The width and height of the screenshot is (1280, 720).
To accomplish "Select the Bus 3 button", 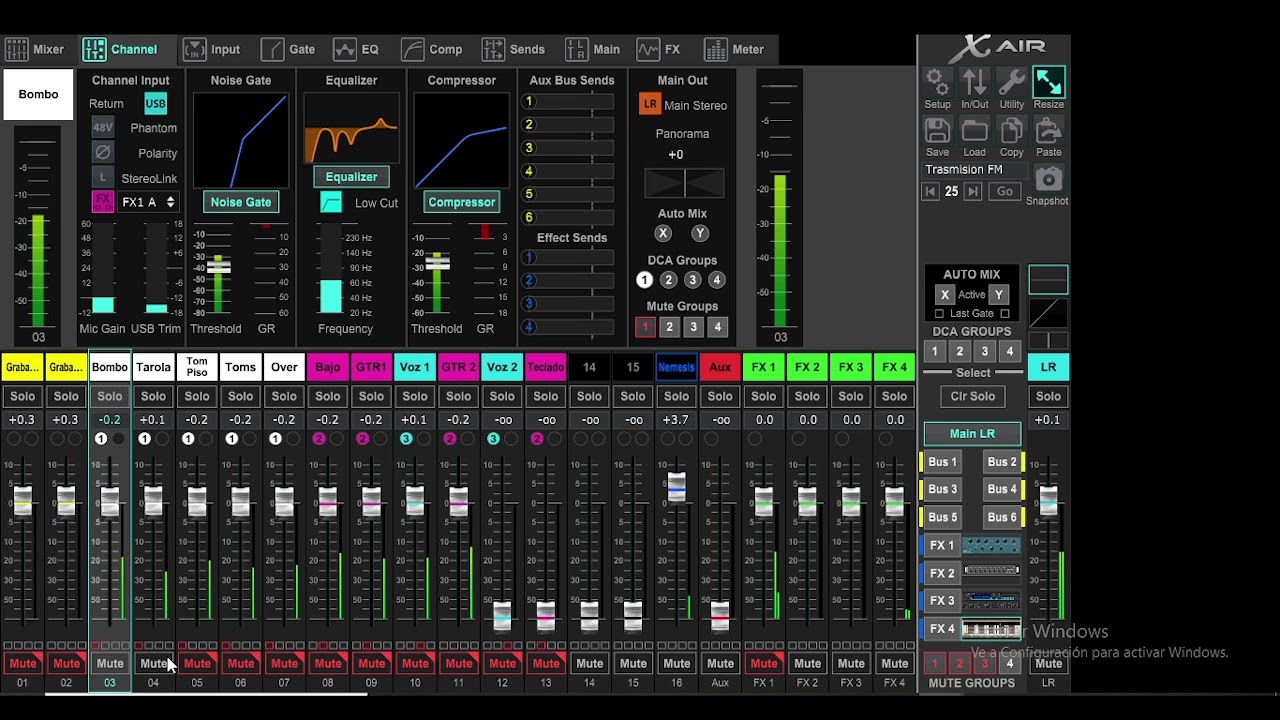I will 940,489.
